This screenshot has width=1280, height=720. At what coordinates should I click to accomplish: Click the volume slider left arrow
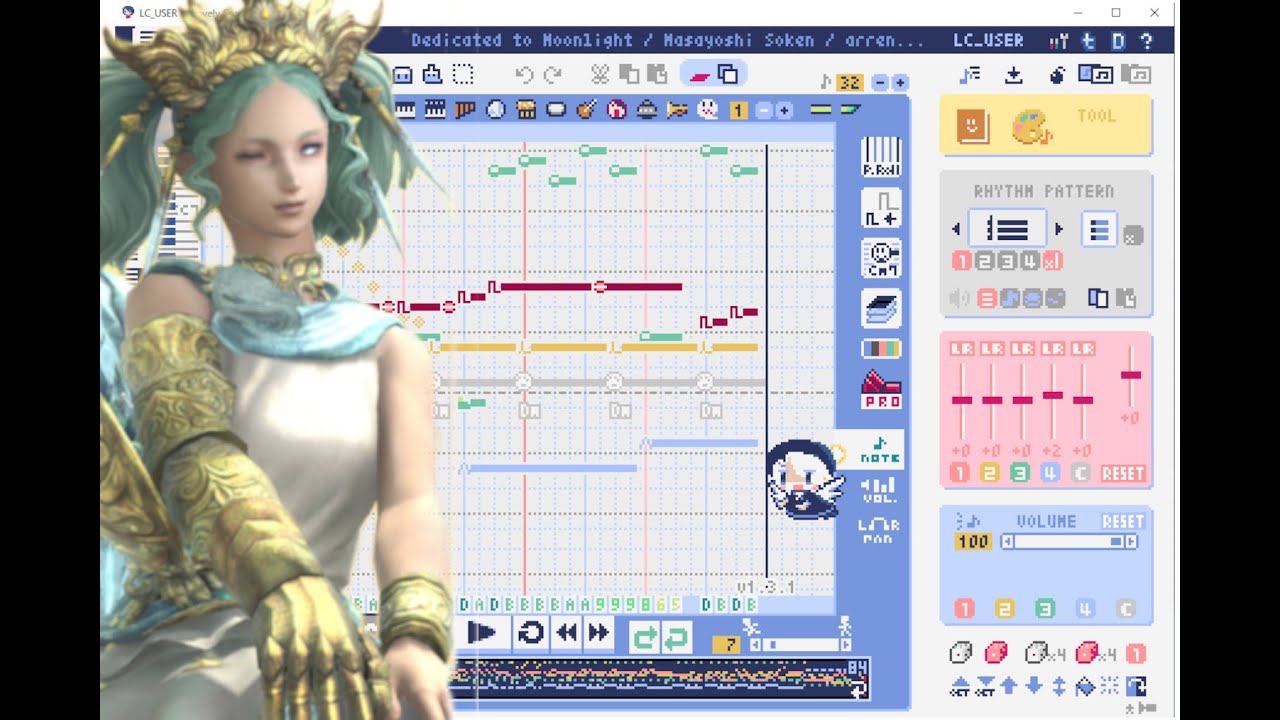click(x=1008, y=542)
